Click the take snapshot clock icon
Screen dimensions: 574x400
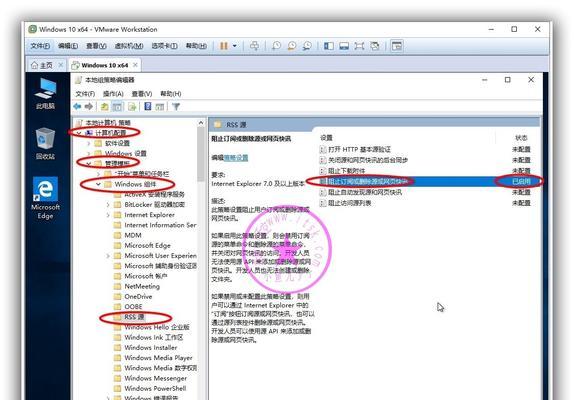276,46
